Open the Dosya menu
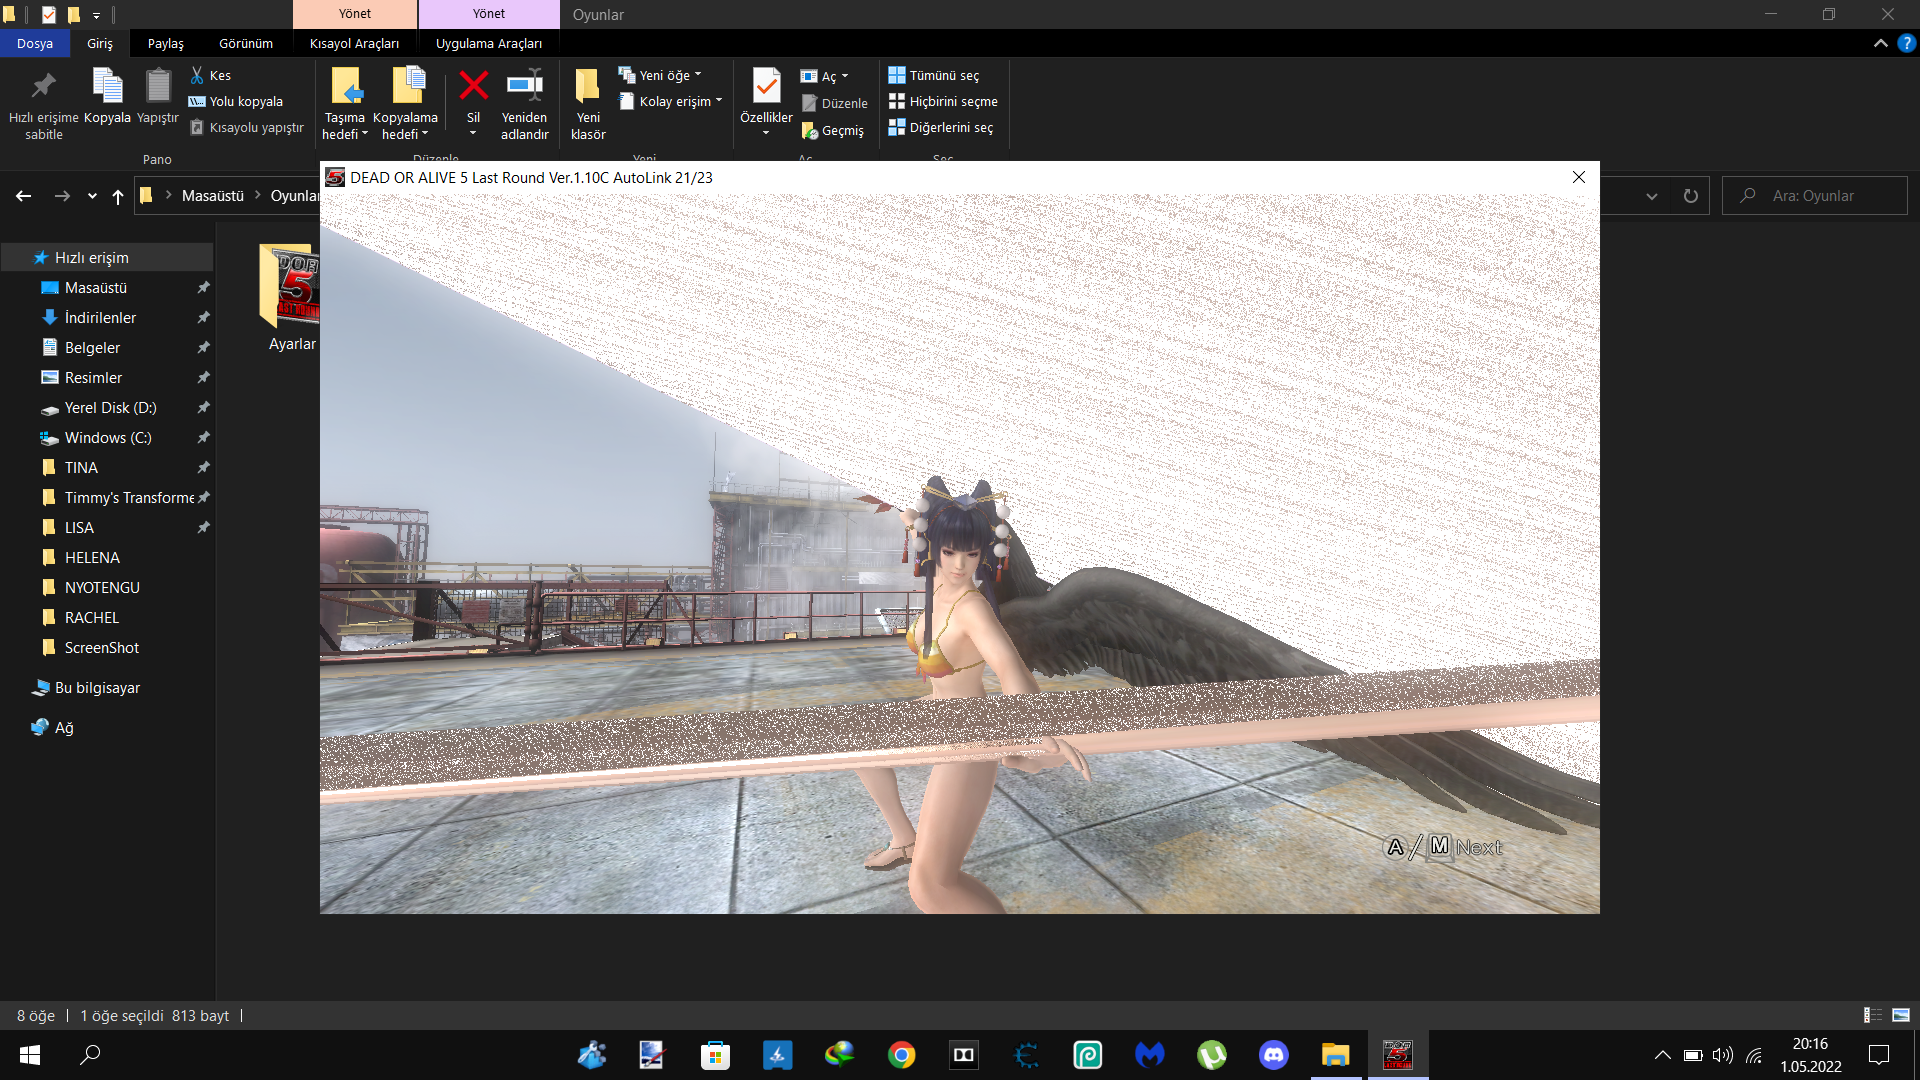This screenshot has width=1920, height=1080. tap(35, 43)
